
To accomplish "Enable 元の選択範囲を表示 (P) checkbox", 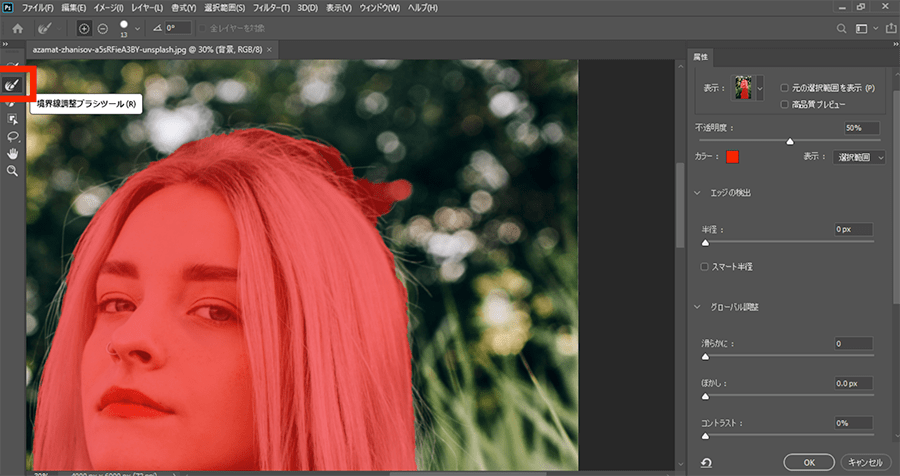I will [785, 88].
